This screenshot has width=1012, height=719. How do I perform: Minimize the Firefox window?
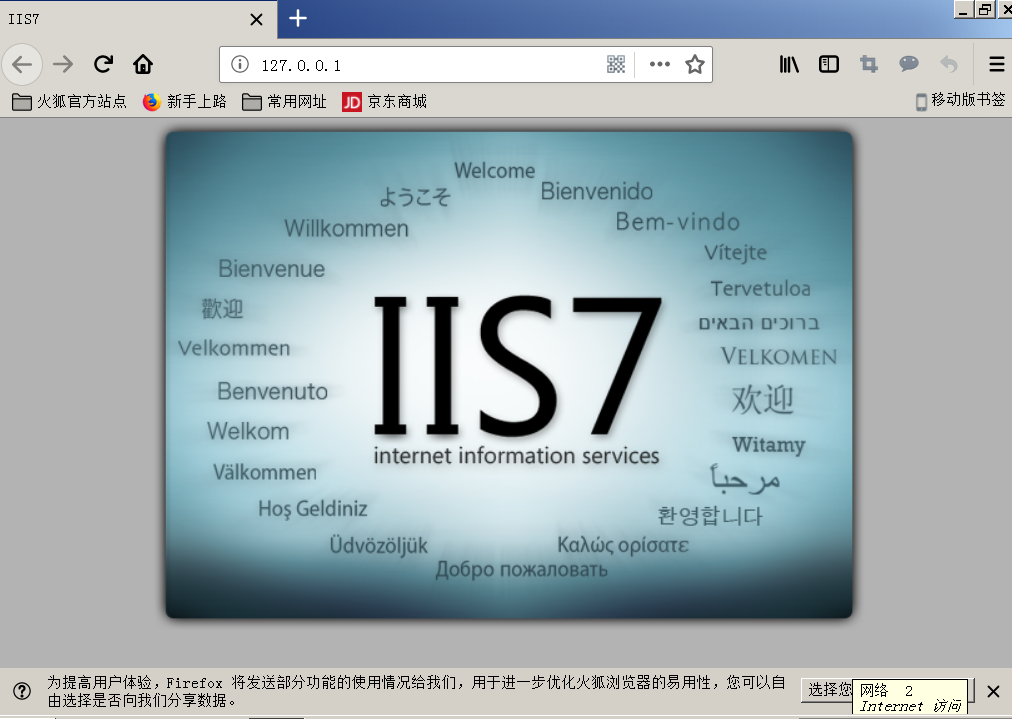tap(964, 9)
